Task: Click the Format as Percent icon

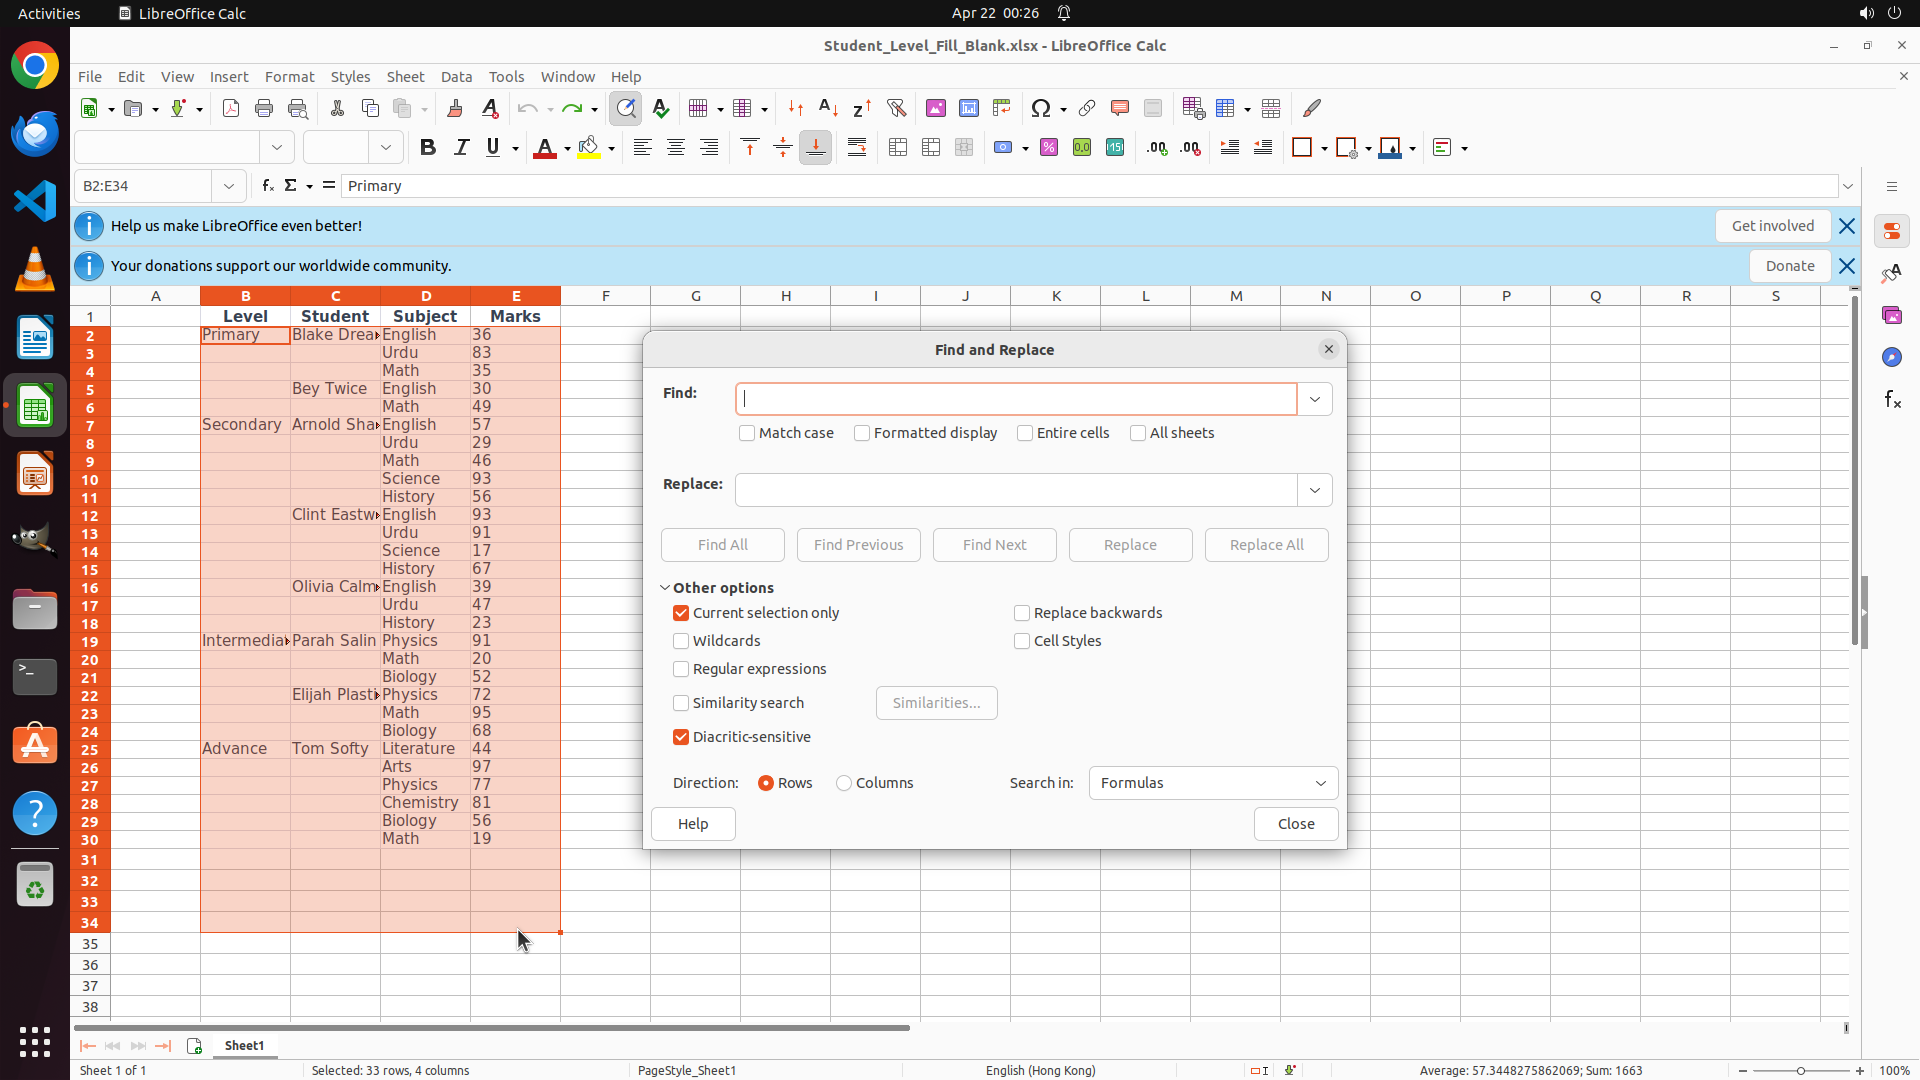Action: (1049, 148)
